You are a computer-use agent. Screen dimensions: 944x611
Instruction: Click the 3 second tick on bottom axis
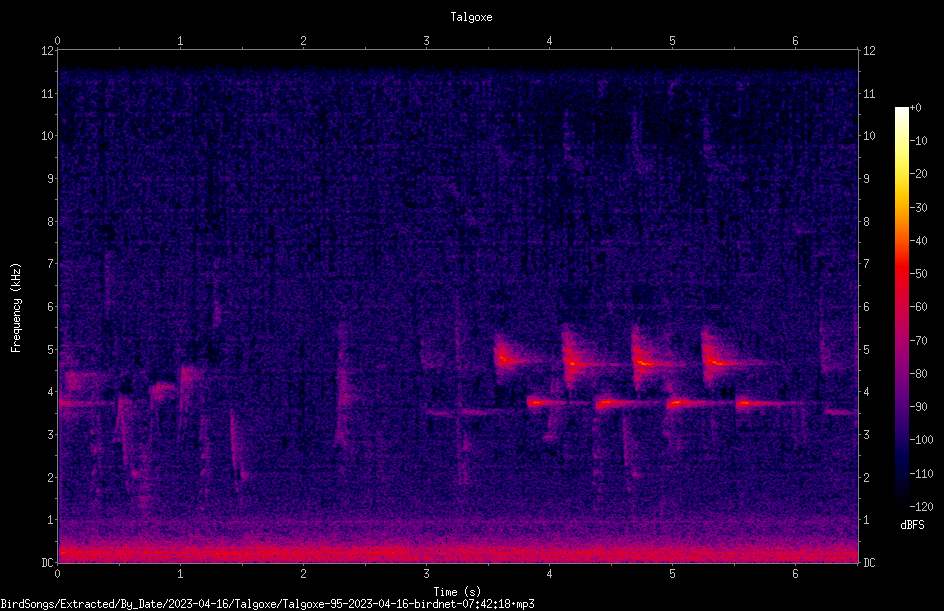[x=426, y=574]
